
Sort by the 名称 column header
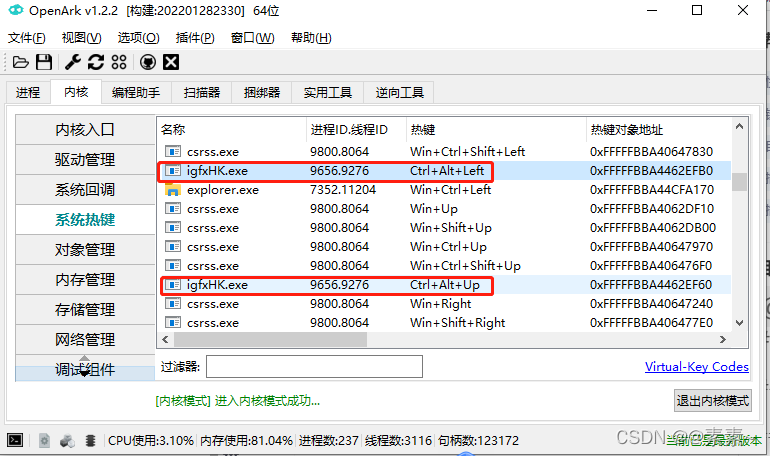[x=231, y=130]
